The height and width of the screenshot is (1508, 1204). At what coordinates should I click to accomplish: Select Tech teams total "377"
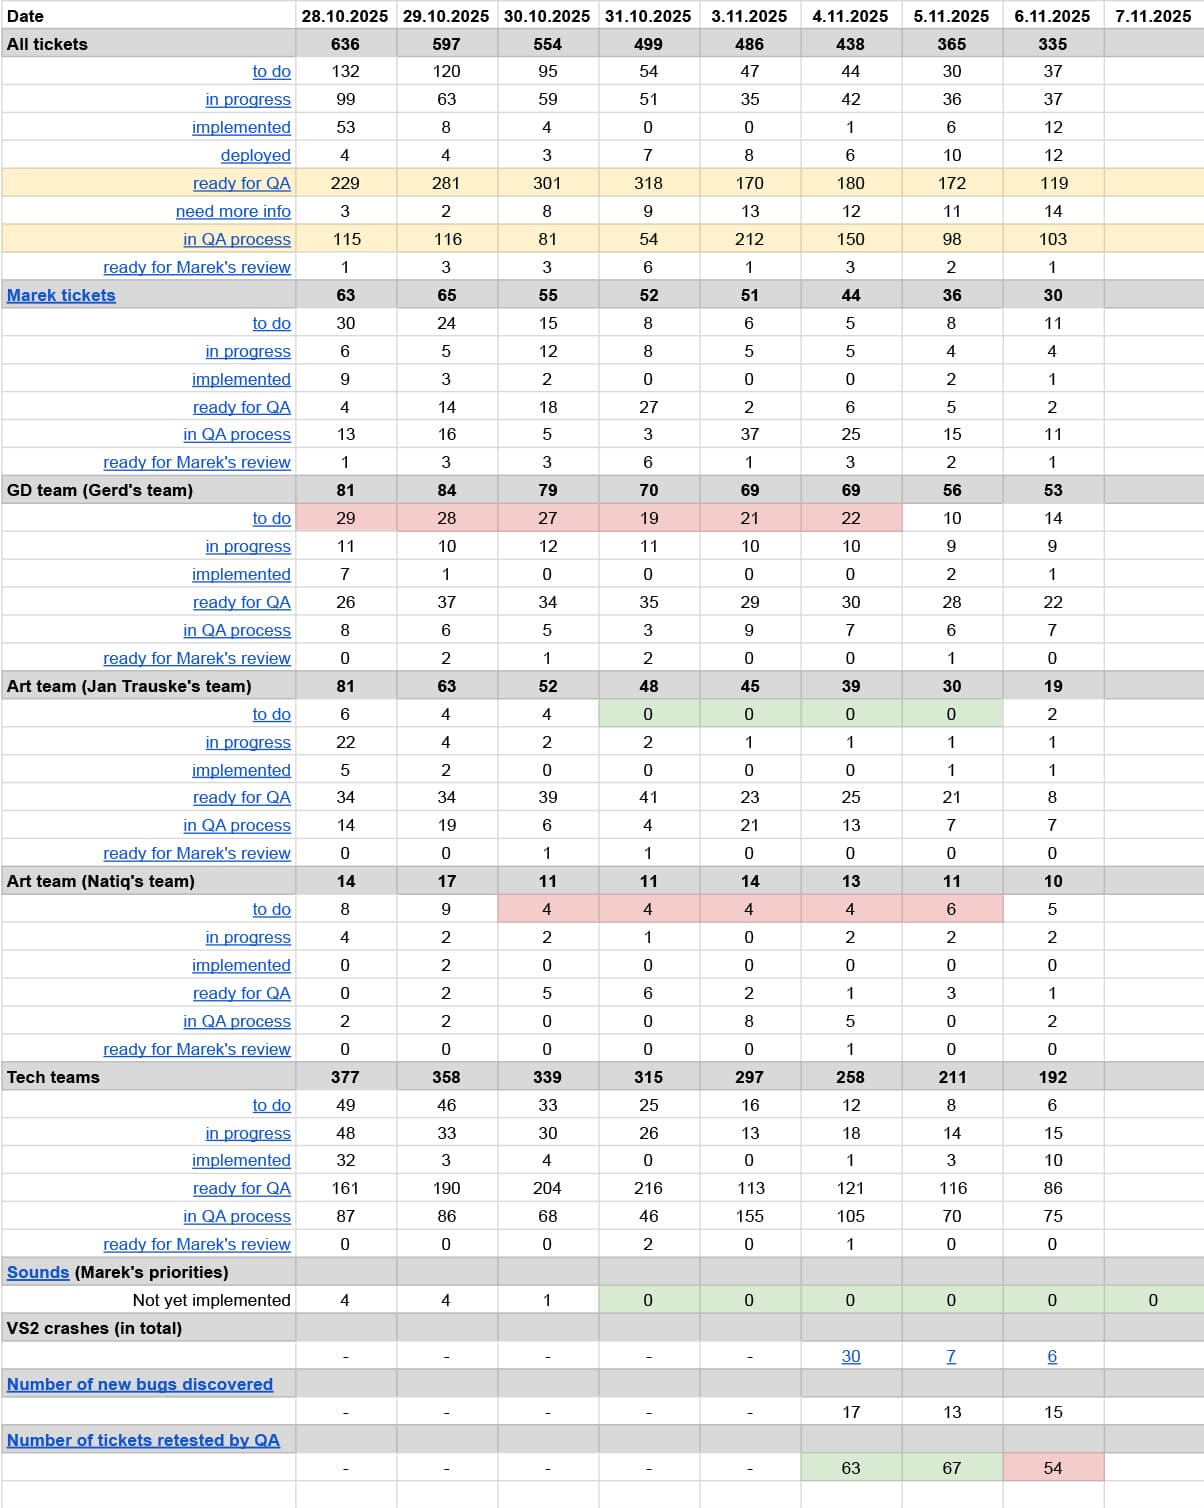[346, 1077]
